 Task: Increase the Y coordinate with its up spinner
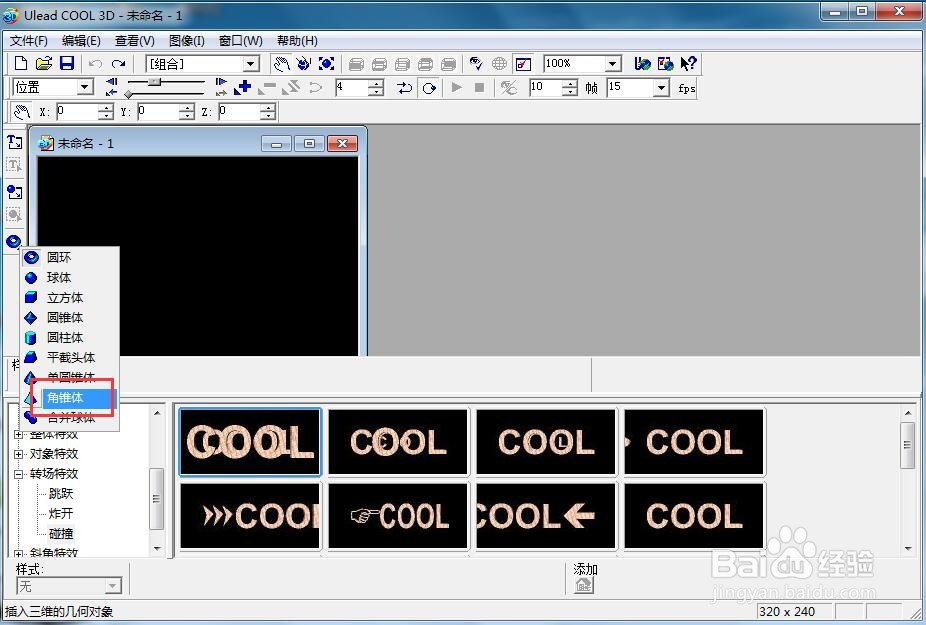pyautogui.click(x=187, y=108)
